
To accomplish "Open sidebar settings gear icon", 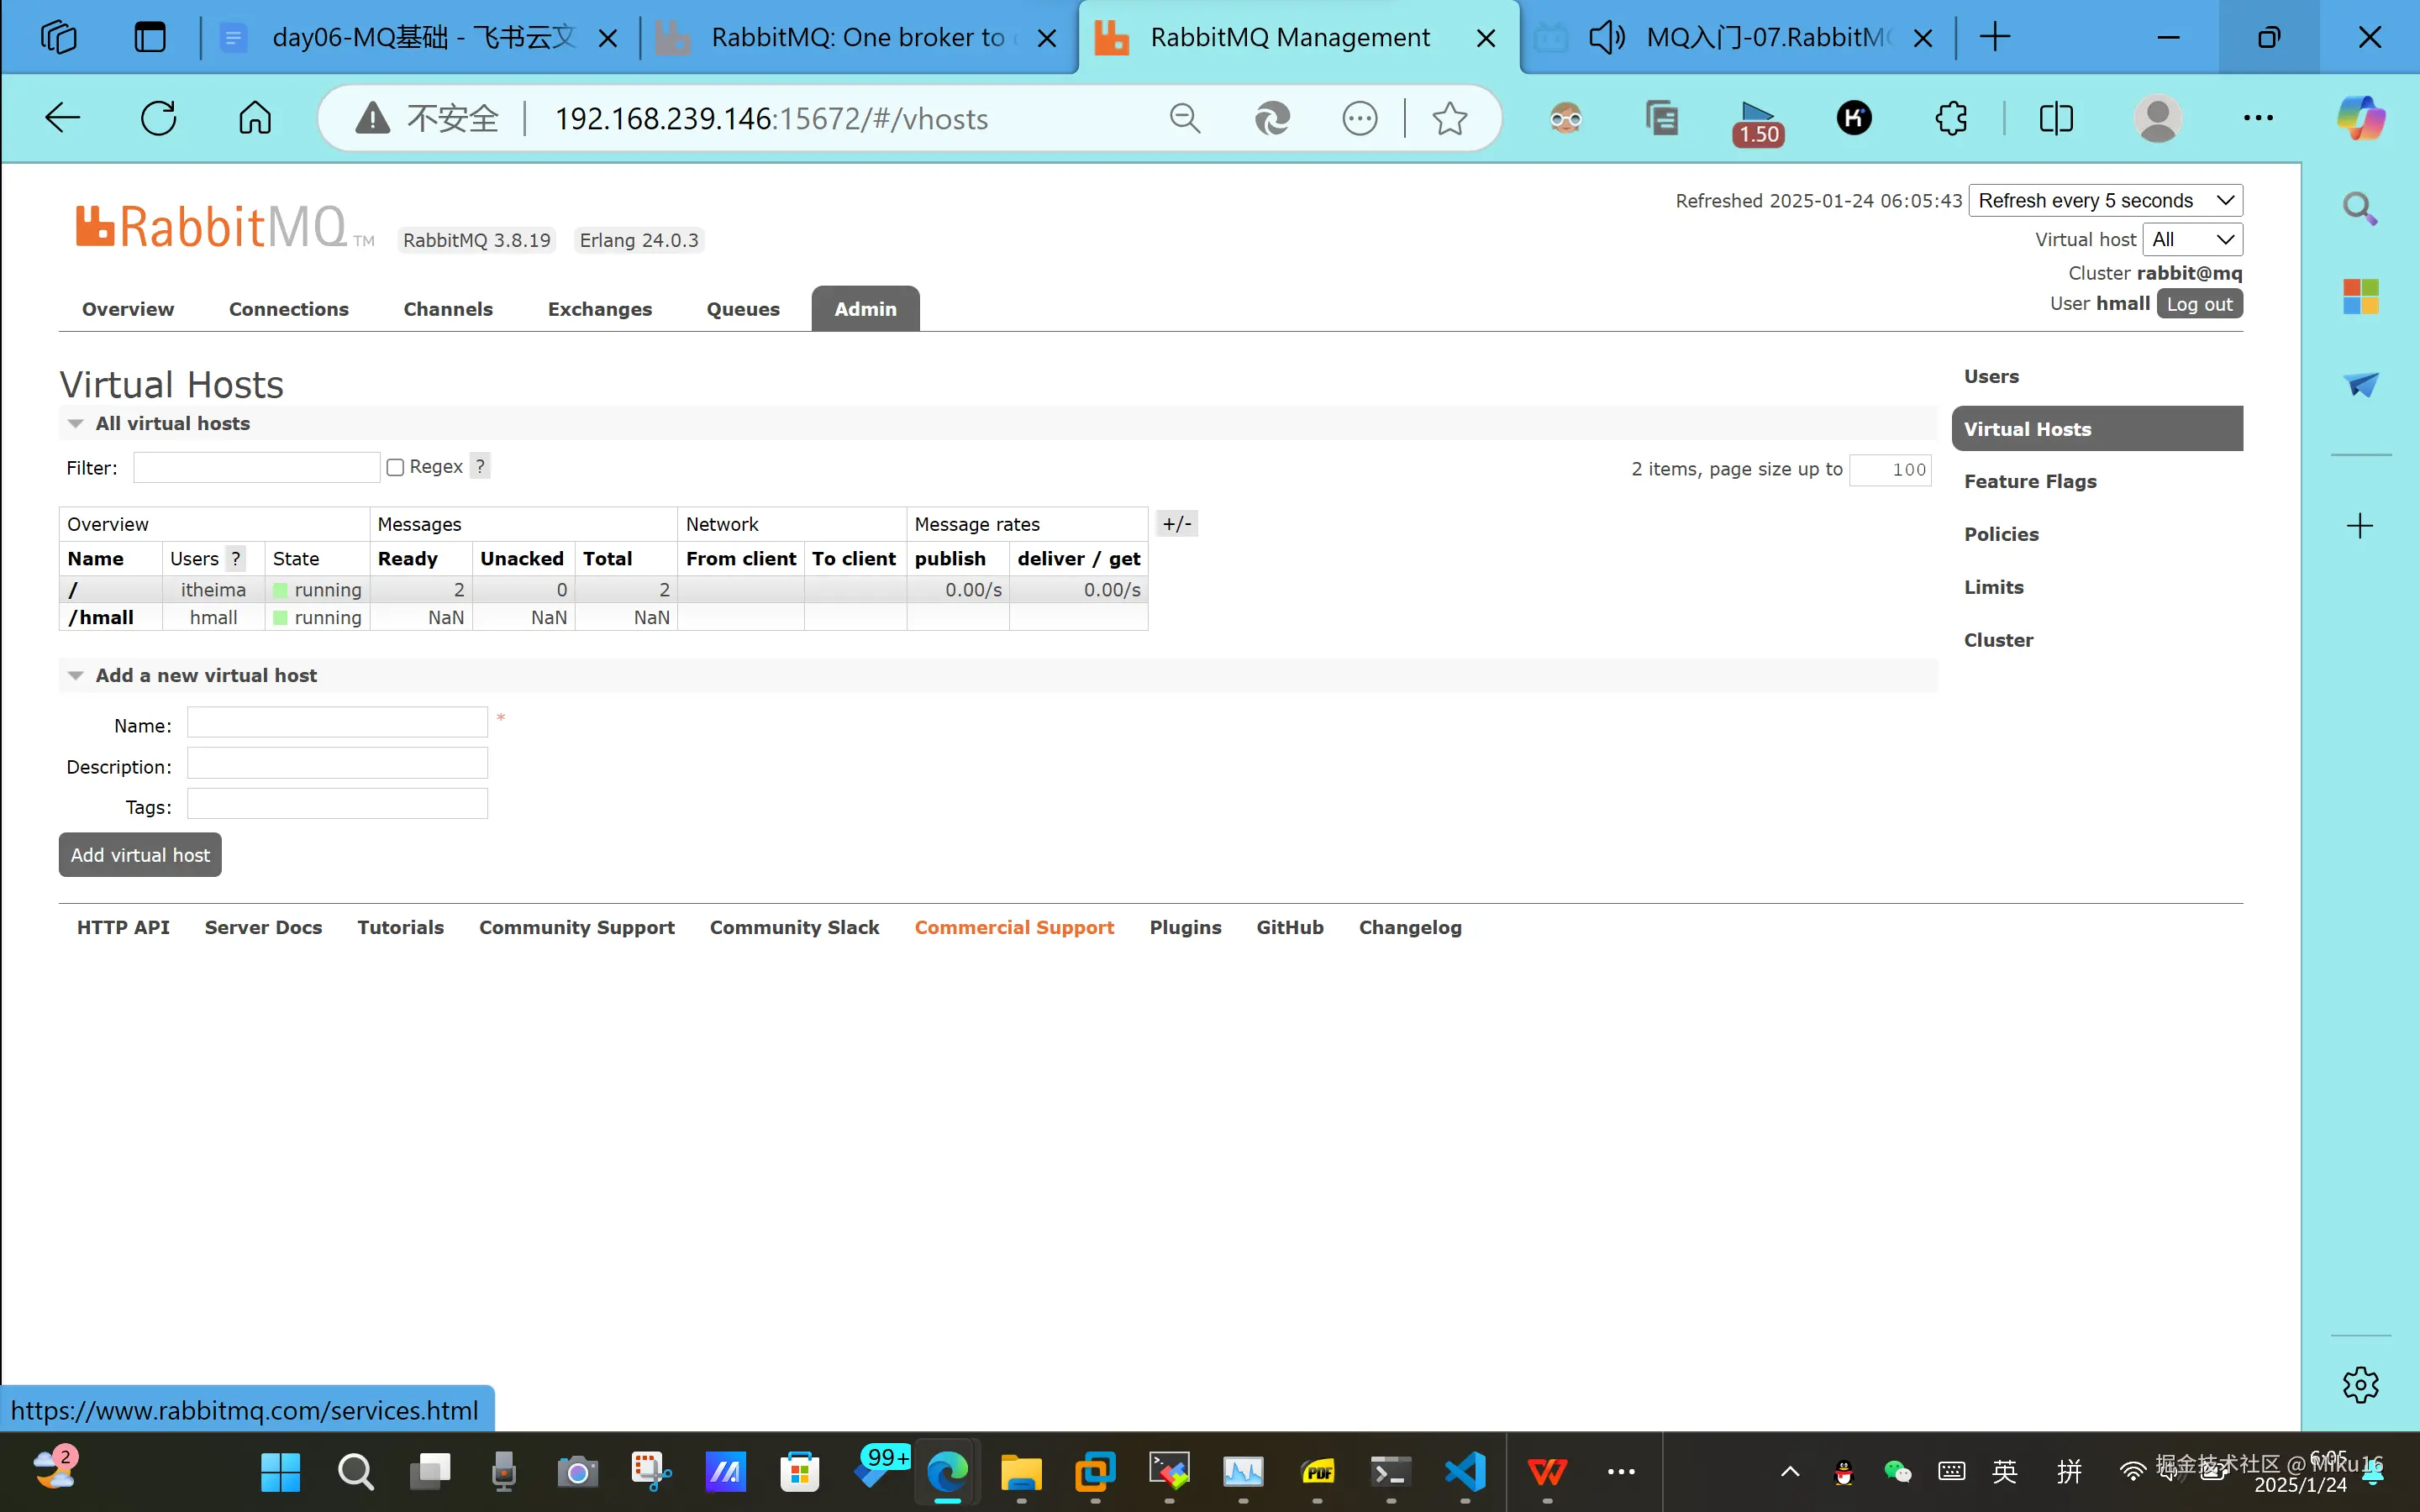I will (x=2360, y=1385).
